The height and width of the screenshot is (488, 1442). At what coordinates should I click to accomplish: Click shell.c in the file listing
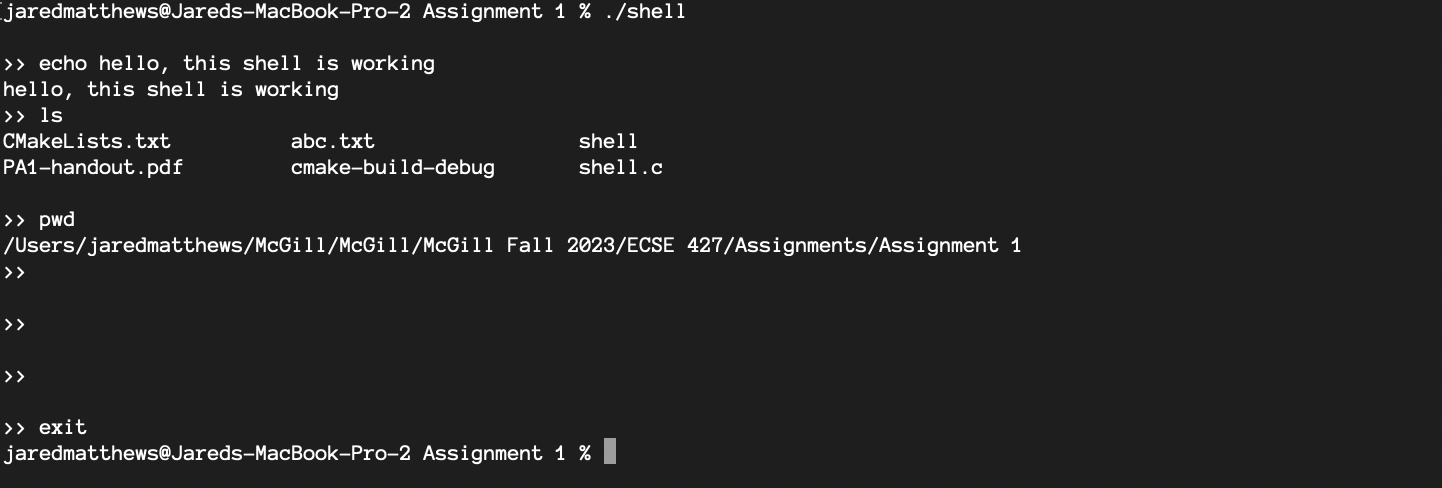tap(620, 167)
